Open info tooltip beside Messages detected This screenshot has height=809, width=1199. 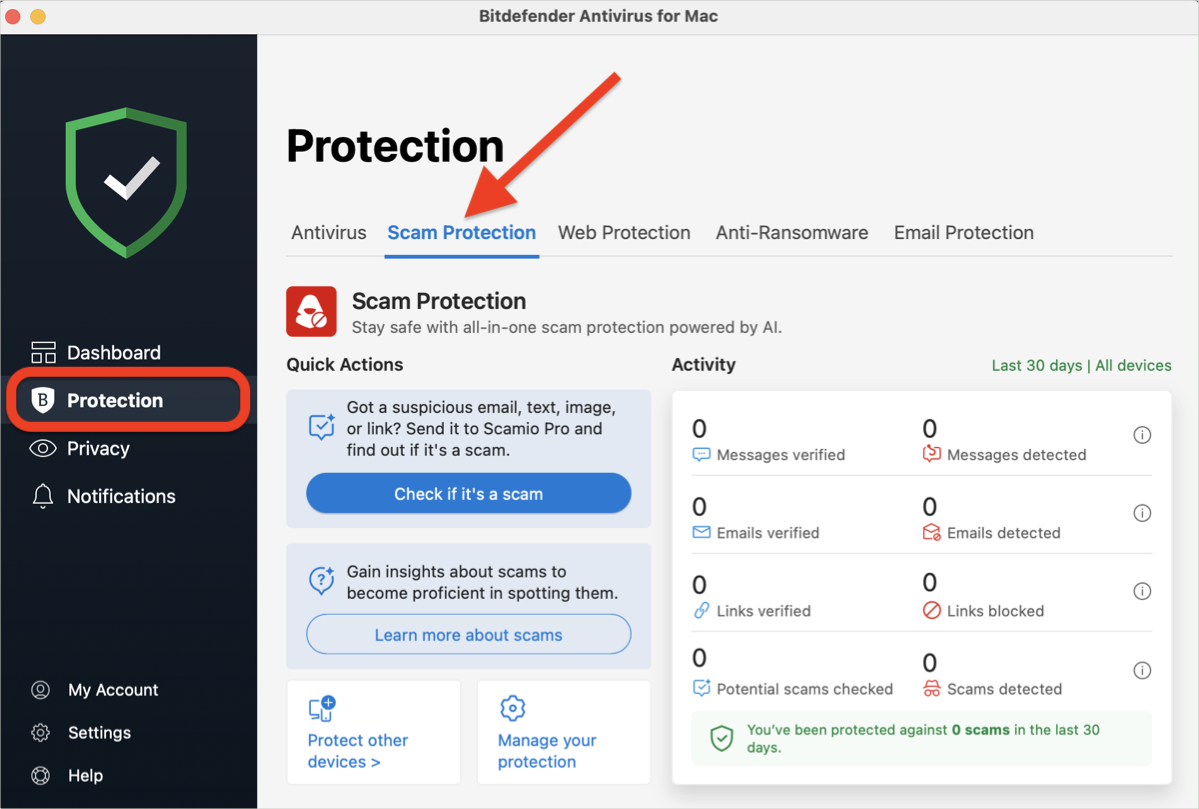pyautogui.click(x=1142, y=435)
